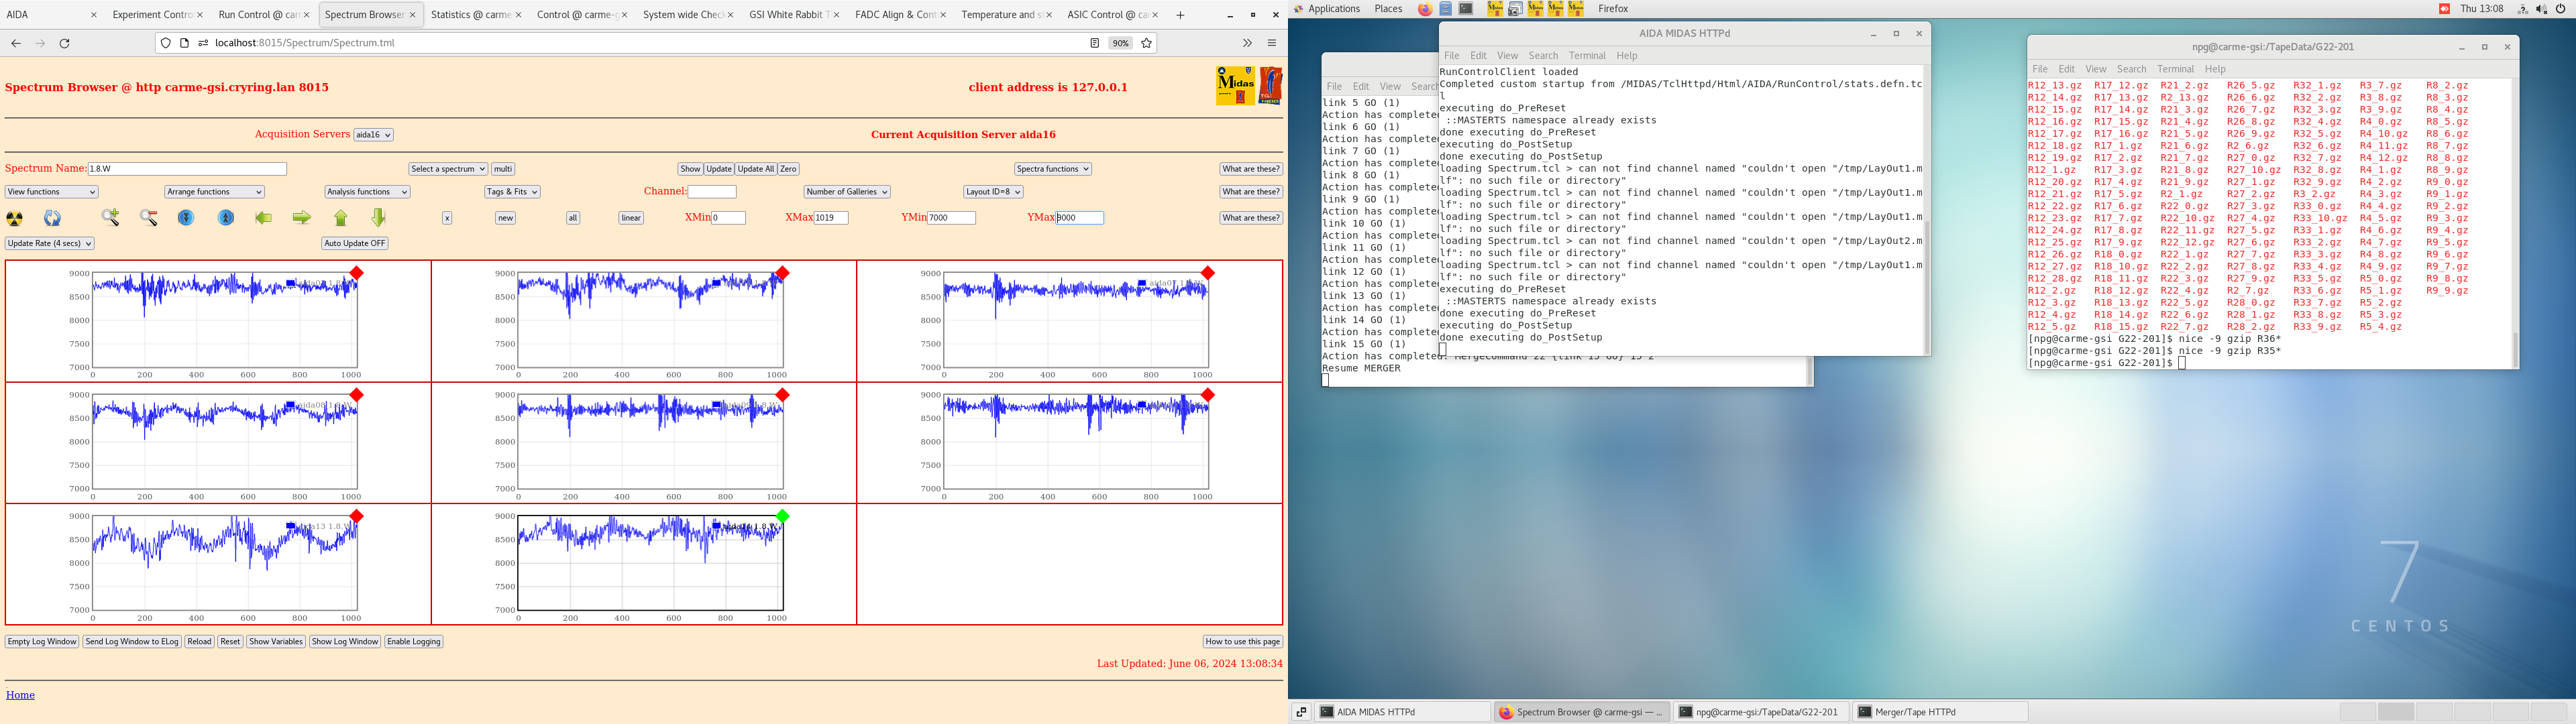Click the yellow radiation hazard icon

pyautogui.click(x=15, y=218)
